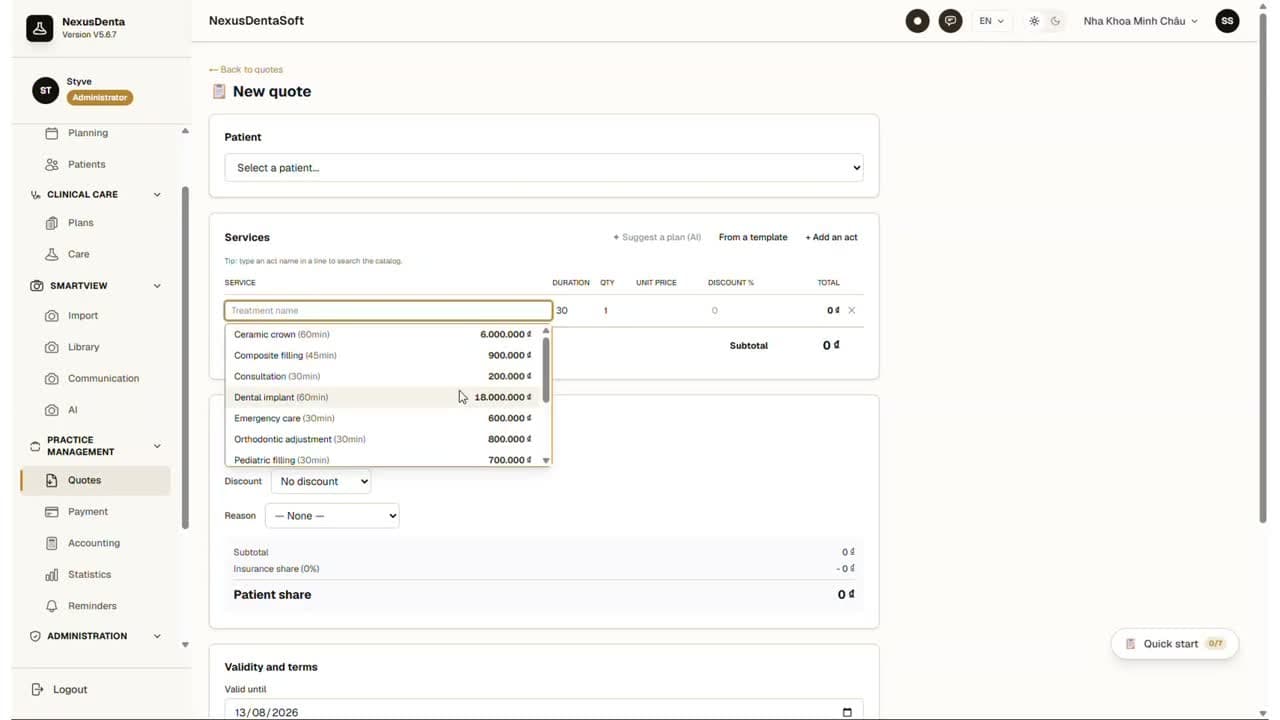The width and height of the screenshot is (1280, 720).
Task: Click the Valid until date field
Action: point(544,712)
